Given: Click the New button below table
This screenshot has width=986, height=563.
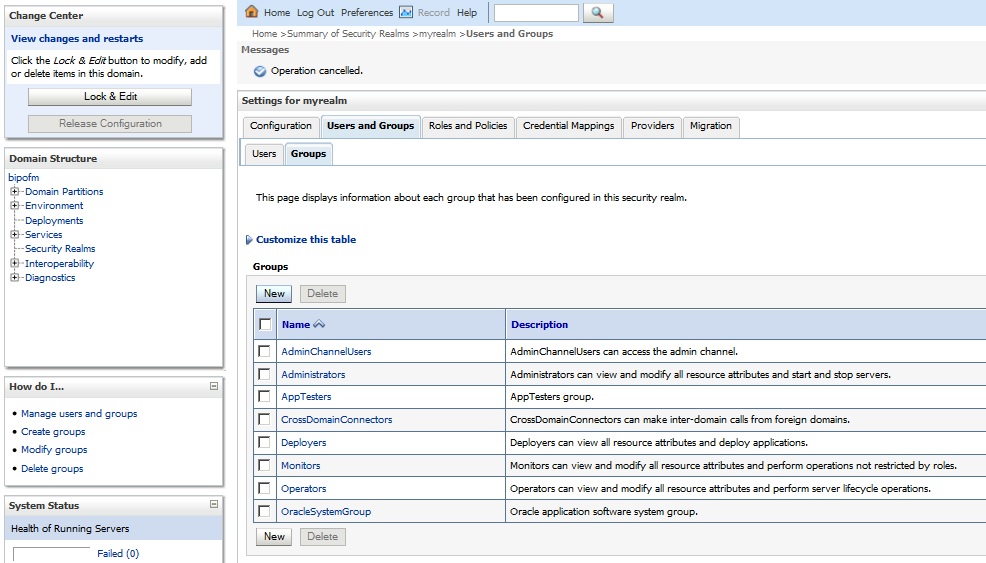Looking at the screenshot, I should tap(274, 537).
